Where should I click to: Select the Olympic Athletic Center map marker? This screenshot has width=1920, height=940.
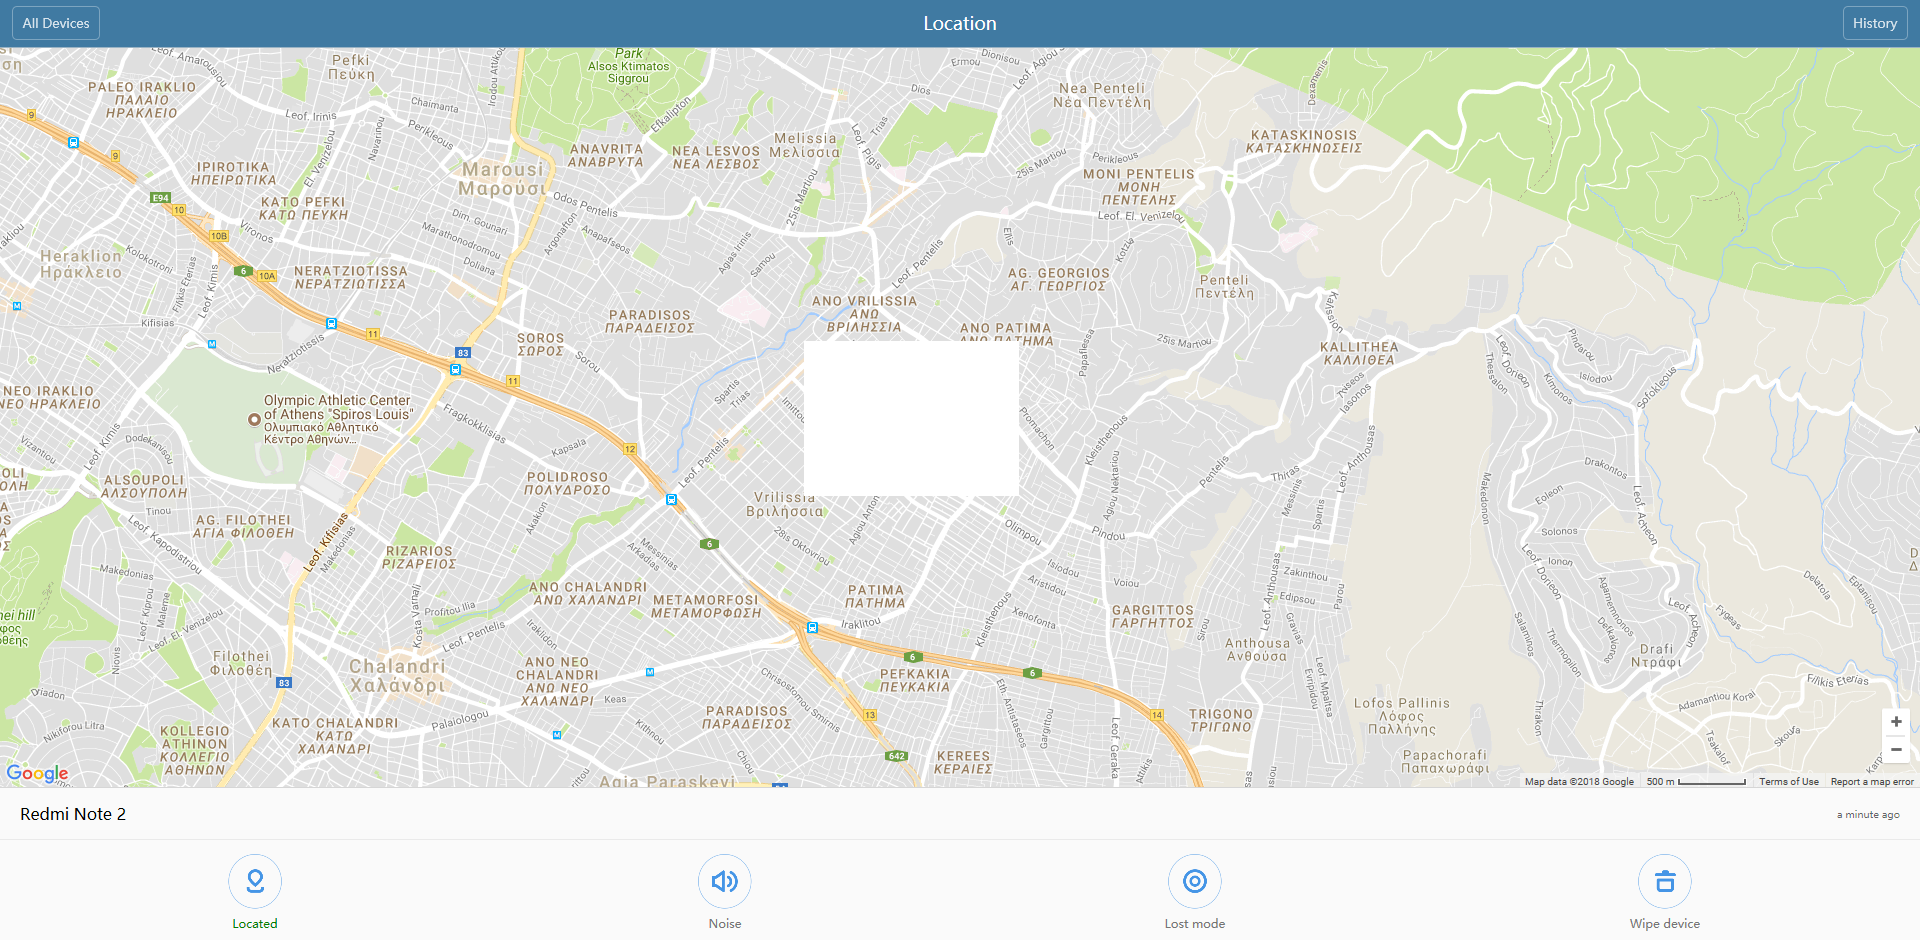point(254,420)
